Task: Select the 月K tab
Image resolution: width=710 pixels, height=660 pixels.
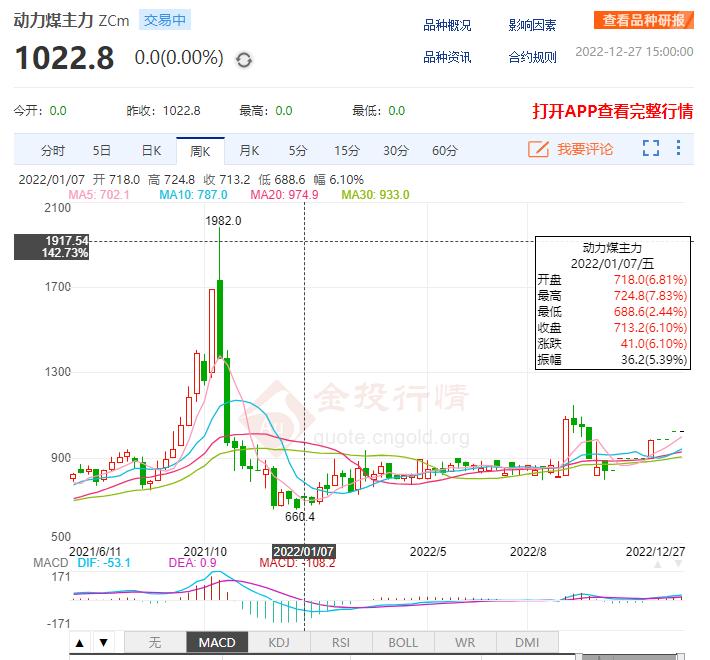Action: pos(249,151)
